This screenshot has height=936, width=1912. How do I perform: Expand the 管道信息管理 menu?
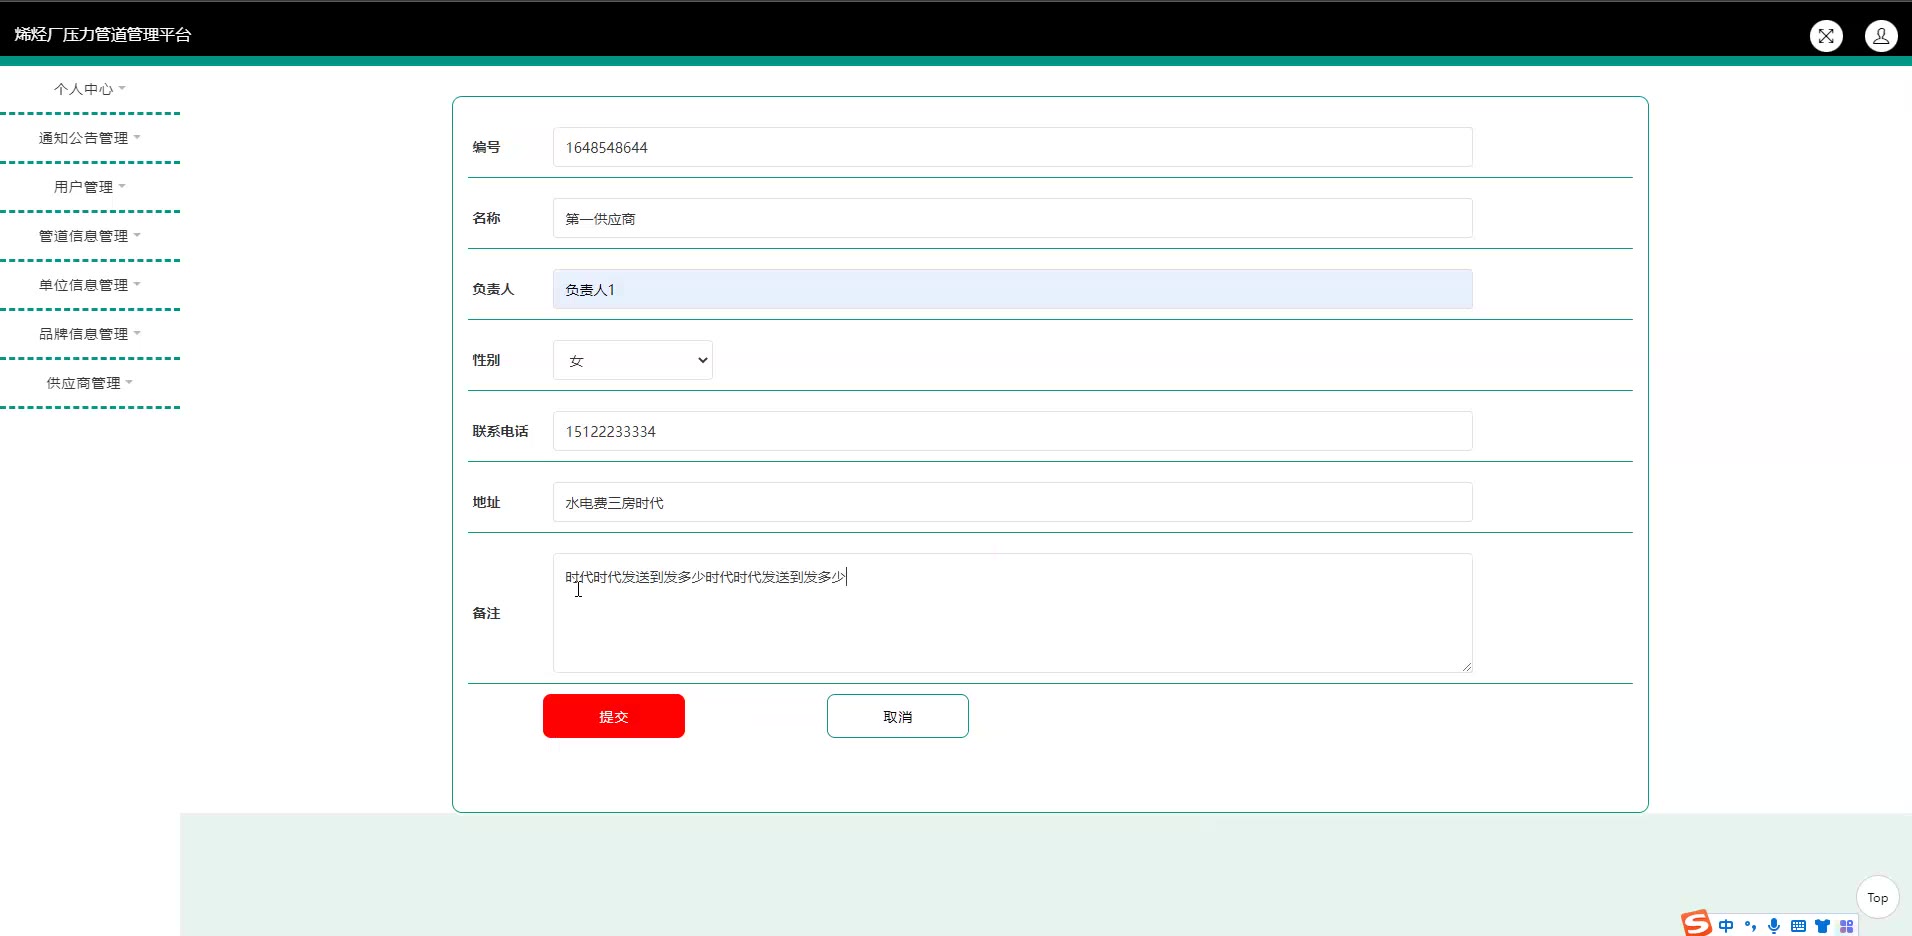click(90, 236)
